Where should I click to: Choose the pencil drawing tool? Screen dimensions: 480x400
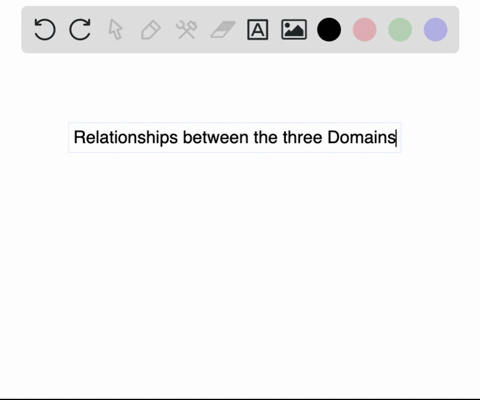151,30
